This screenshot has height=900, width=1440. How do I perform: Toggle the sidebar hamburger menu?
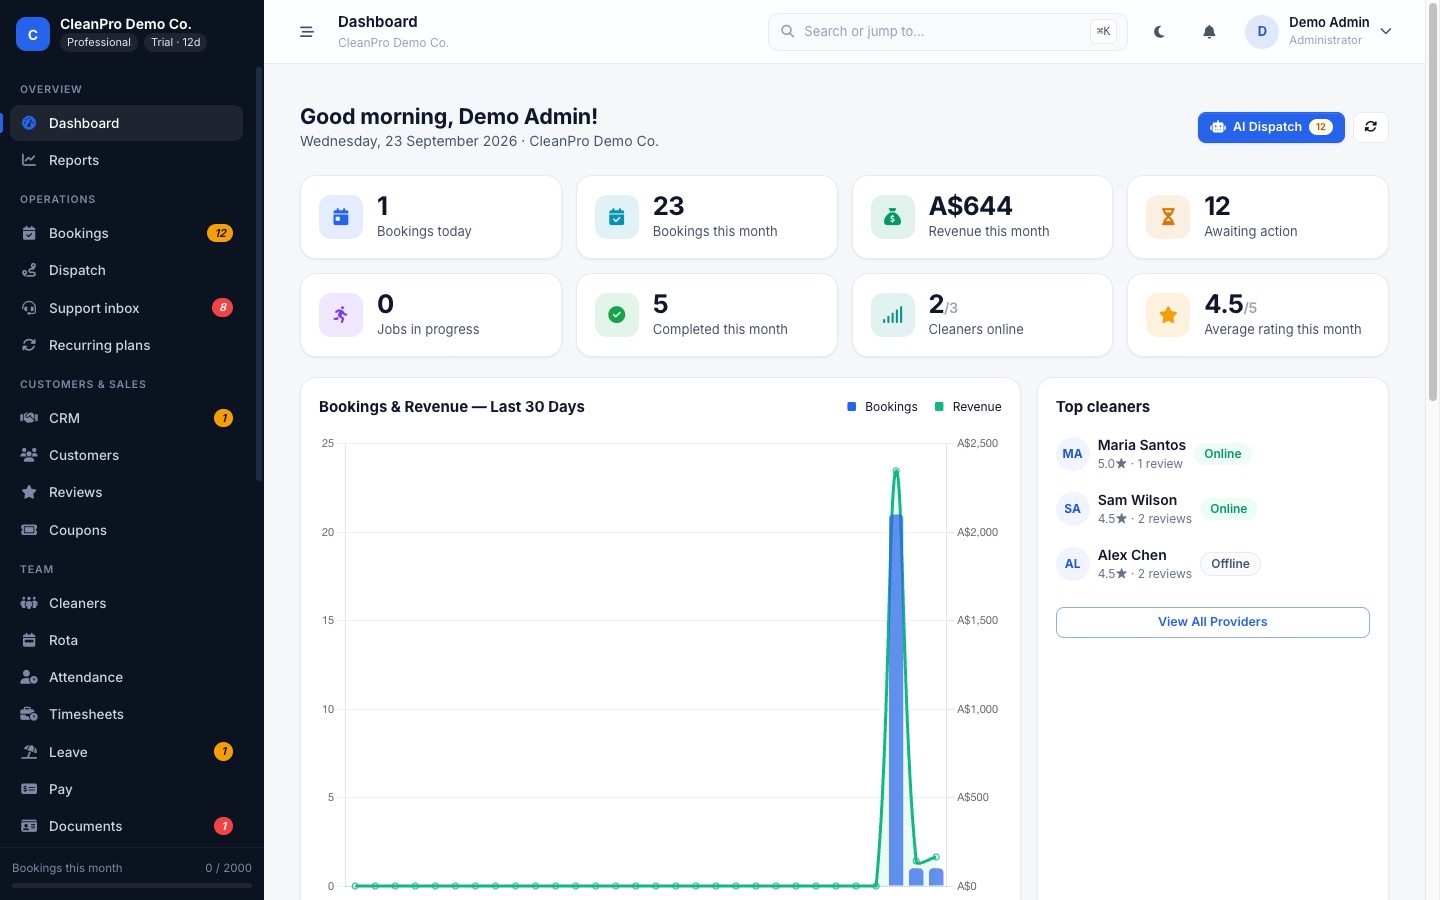(307, 32)
